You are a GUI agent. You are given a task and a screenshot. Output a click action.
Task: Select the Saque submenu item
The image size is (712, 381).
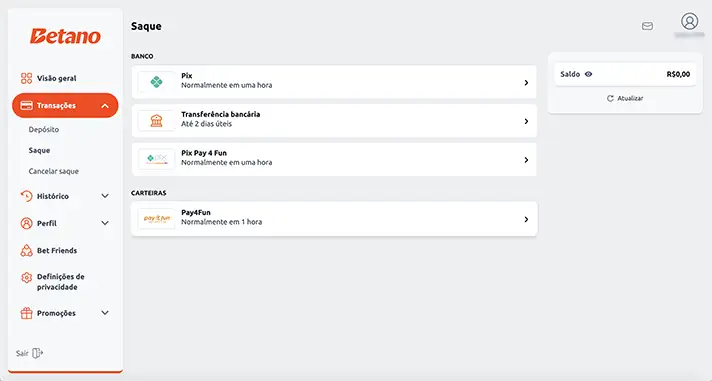point(39,150)
